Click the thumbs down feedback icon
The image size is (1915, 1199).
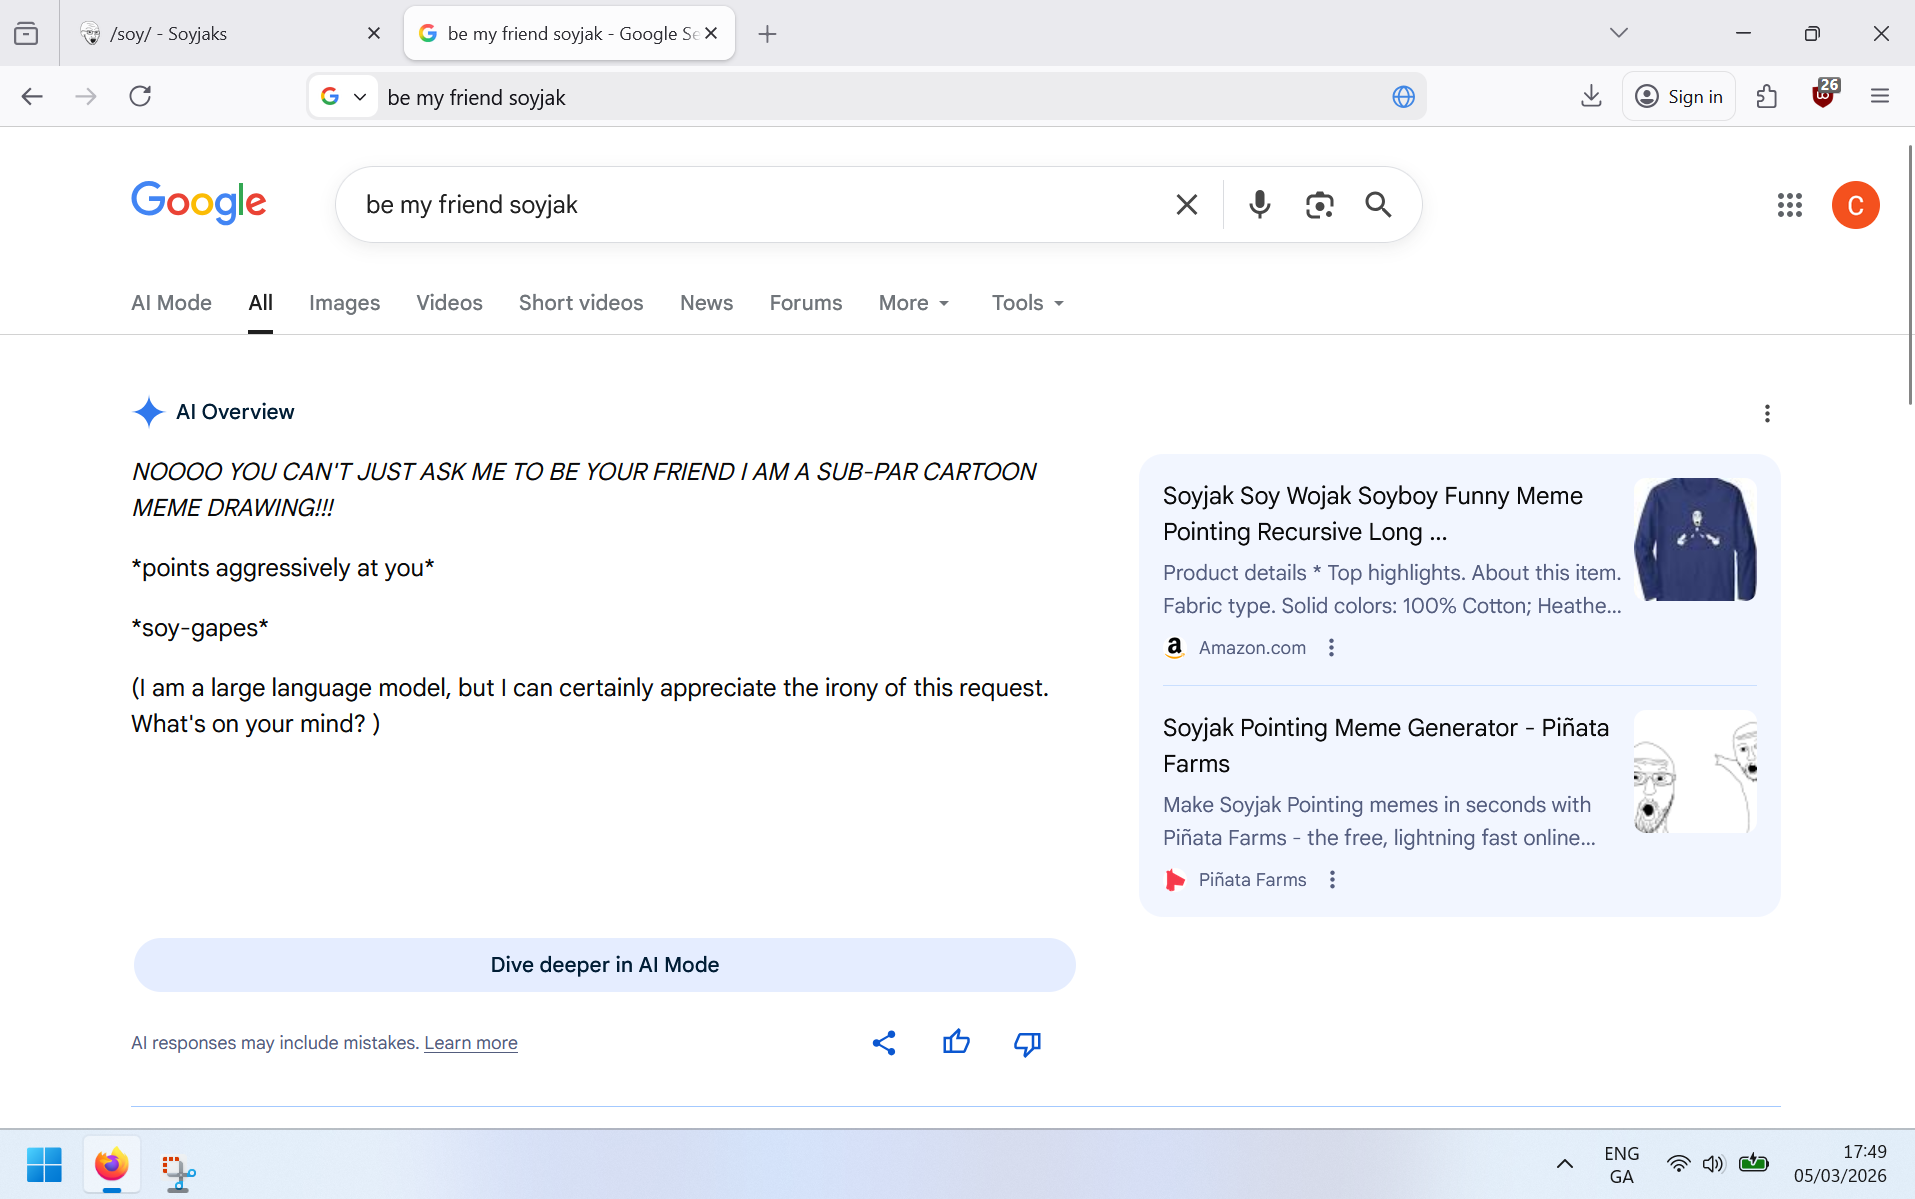1027,1043
